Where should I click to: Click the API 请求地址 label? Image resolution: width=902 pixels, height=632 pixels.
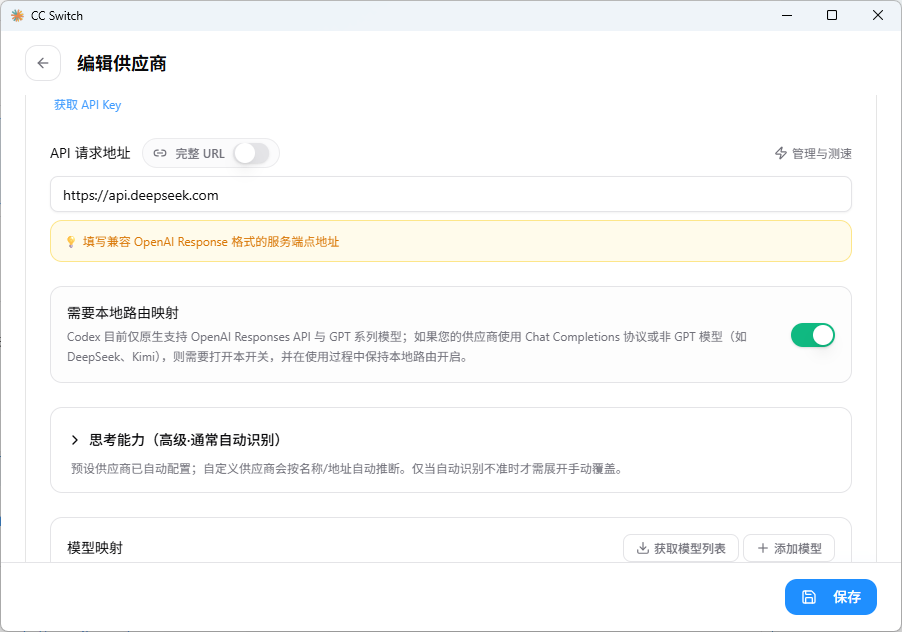click(x=90, y=154)
